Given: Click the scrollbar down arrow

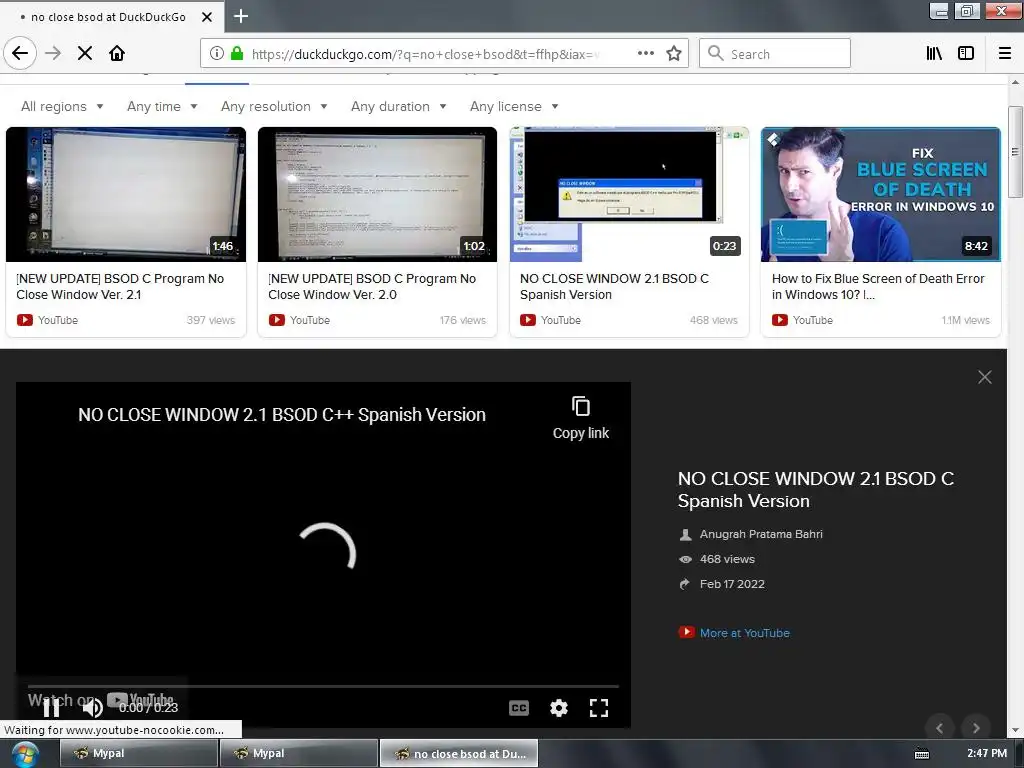Looking at the screenshot, I should tap(1015, 731).
